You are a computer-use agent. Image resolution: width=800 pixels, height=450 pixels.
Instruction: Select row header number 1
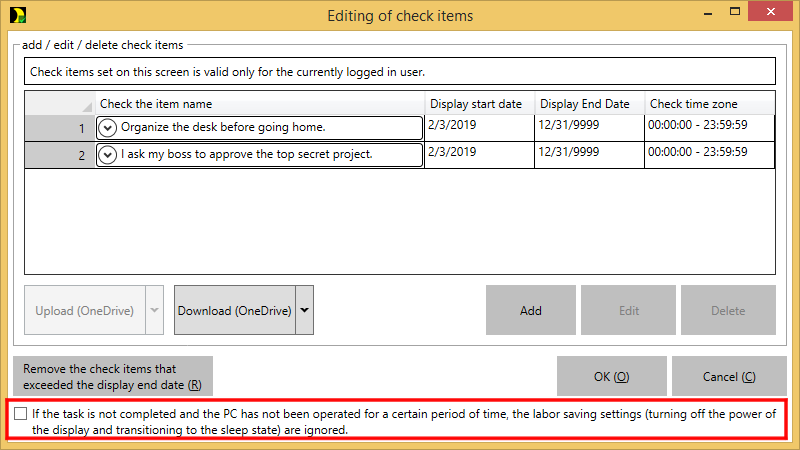60,128
